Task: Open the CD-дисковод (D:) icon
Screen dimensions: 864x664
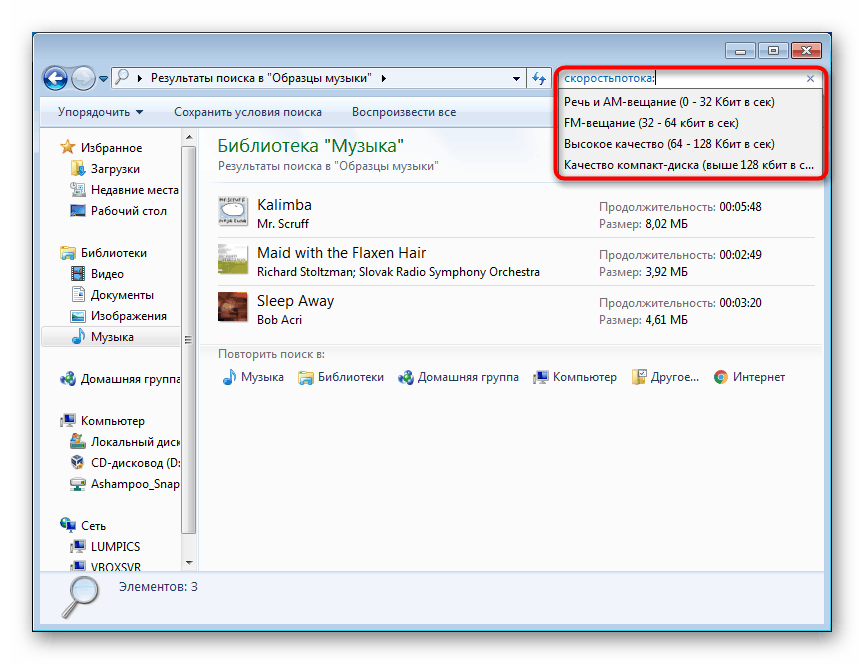Action: [78, 462]
